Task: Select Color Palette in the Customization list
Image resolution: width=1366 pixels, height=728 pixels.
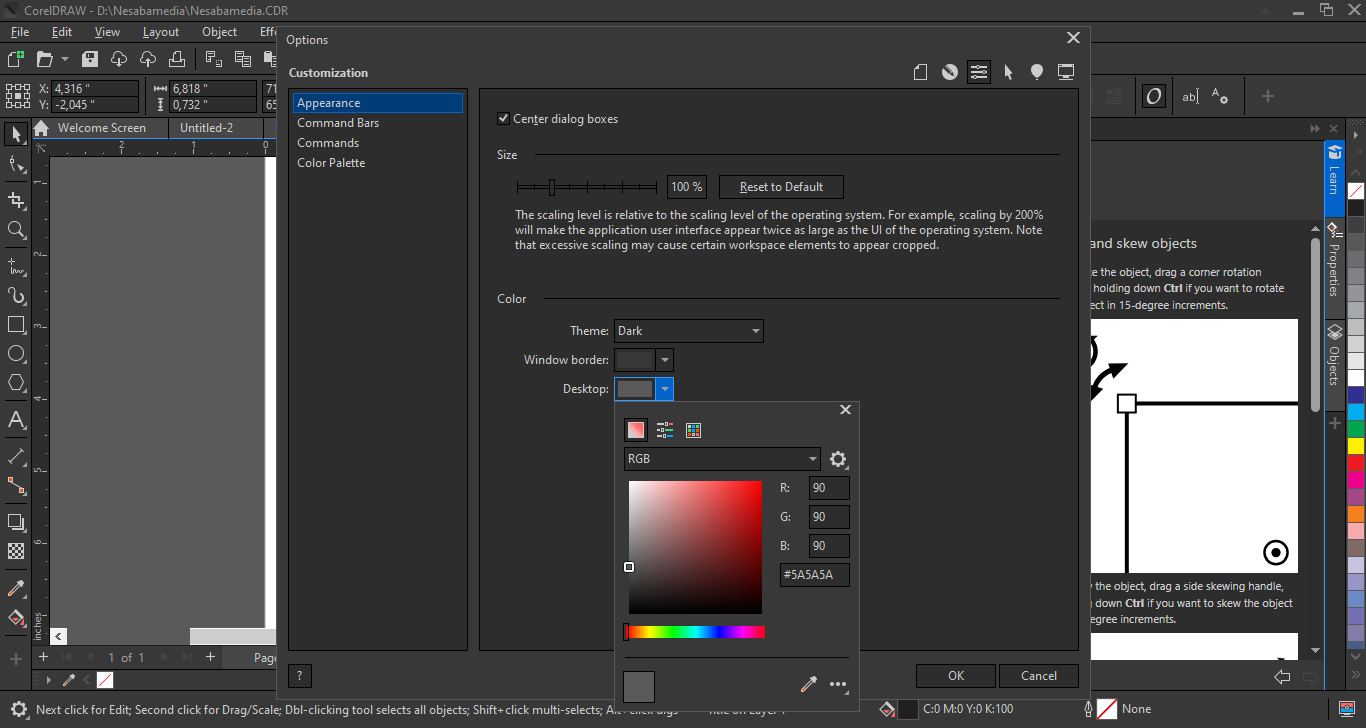Action: pyautogui.click(x=331, y=163)
